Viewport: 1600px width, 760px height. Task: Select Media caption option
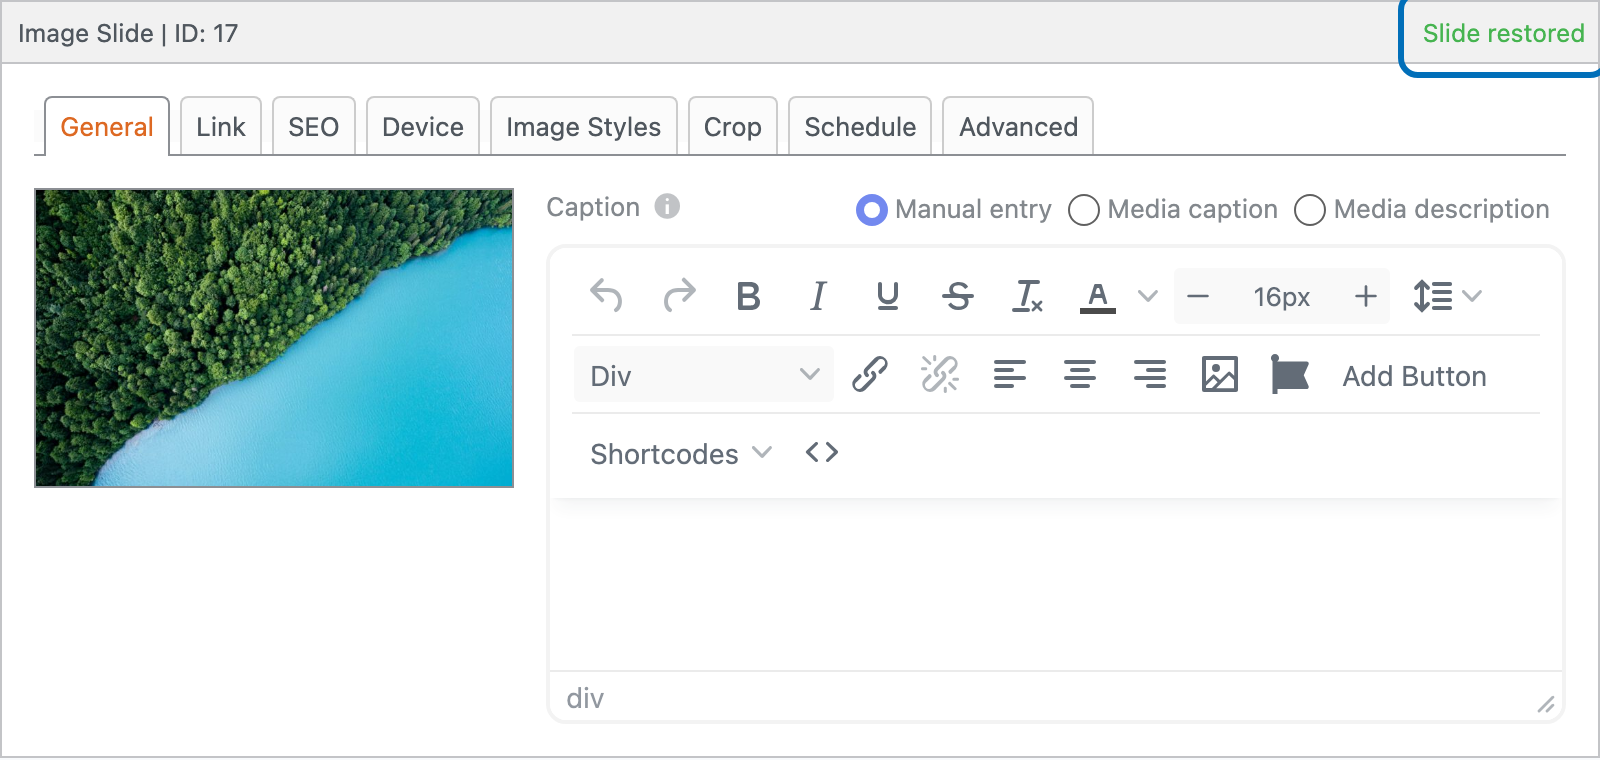click(x=1084, y=210)
